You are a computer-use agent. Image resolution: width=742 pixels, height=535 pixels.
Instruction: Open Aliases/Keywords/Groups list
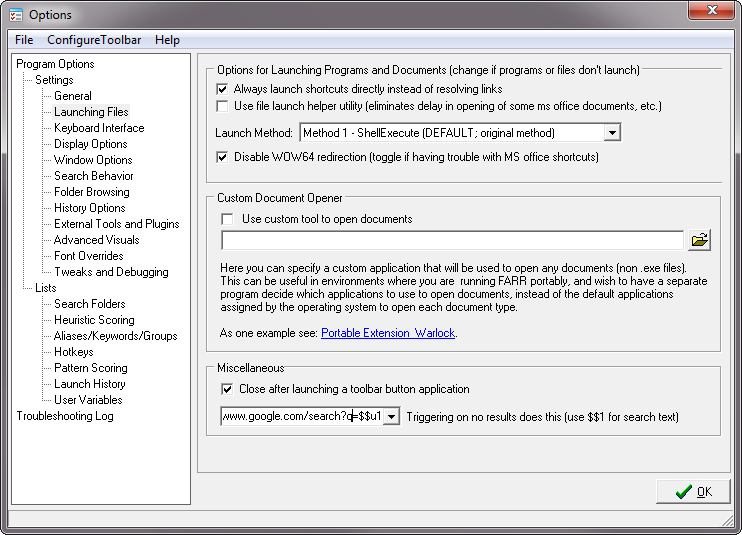click(115, 336)
